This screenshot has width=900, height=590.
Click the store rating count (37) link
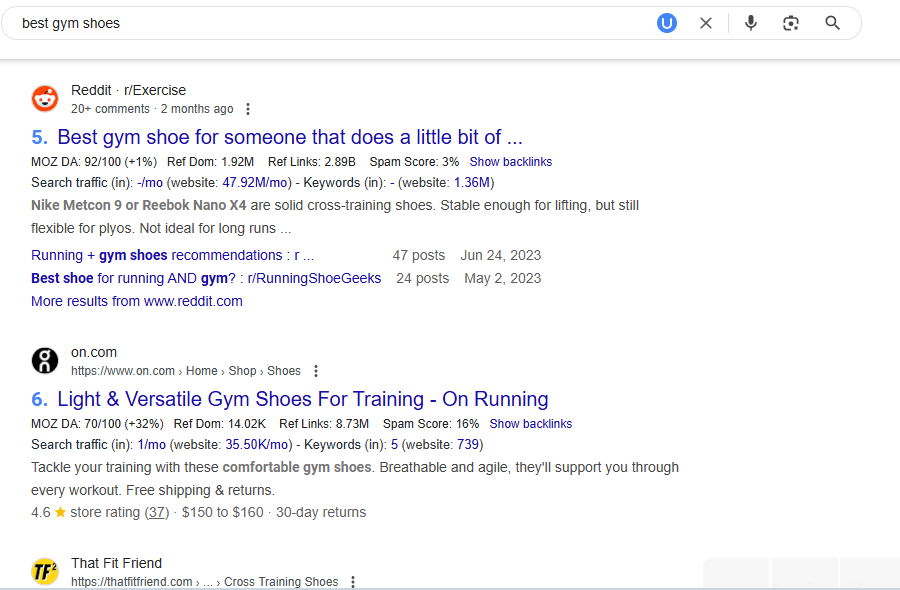pos(157,513)
